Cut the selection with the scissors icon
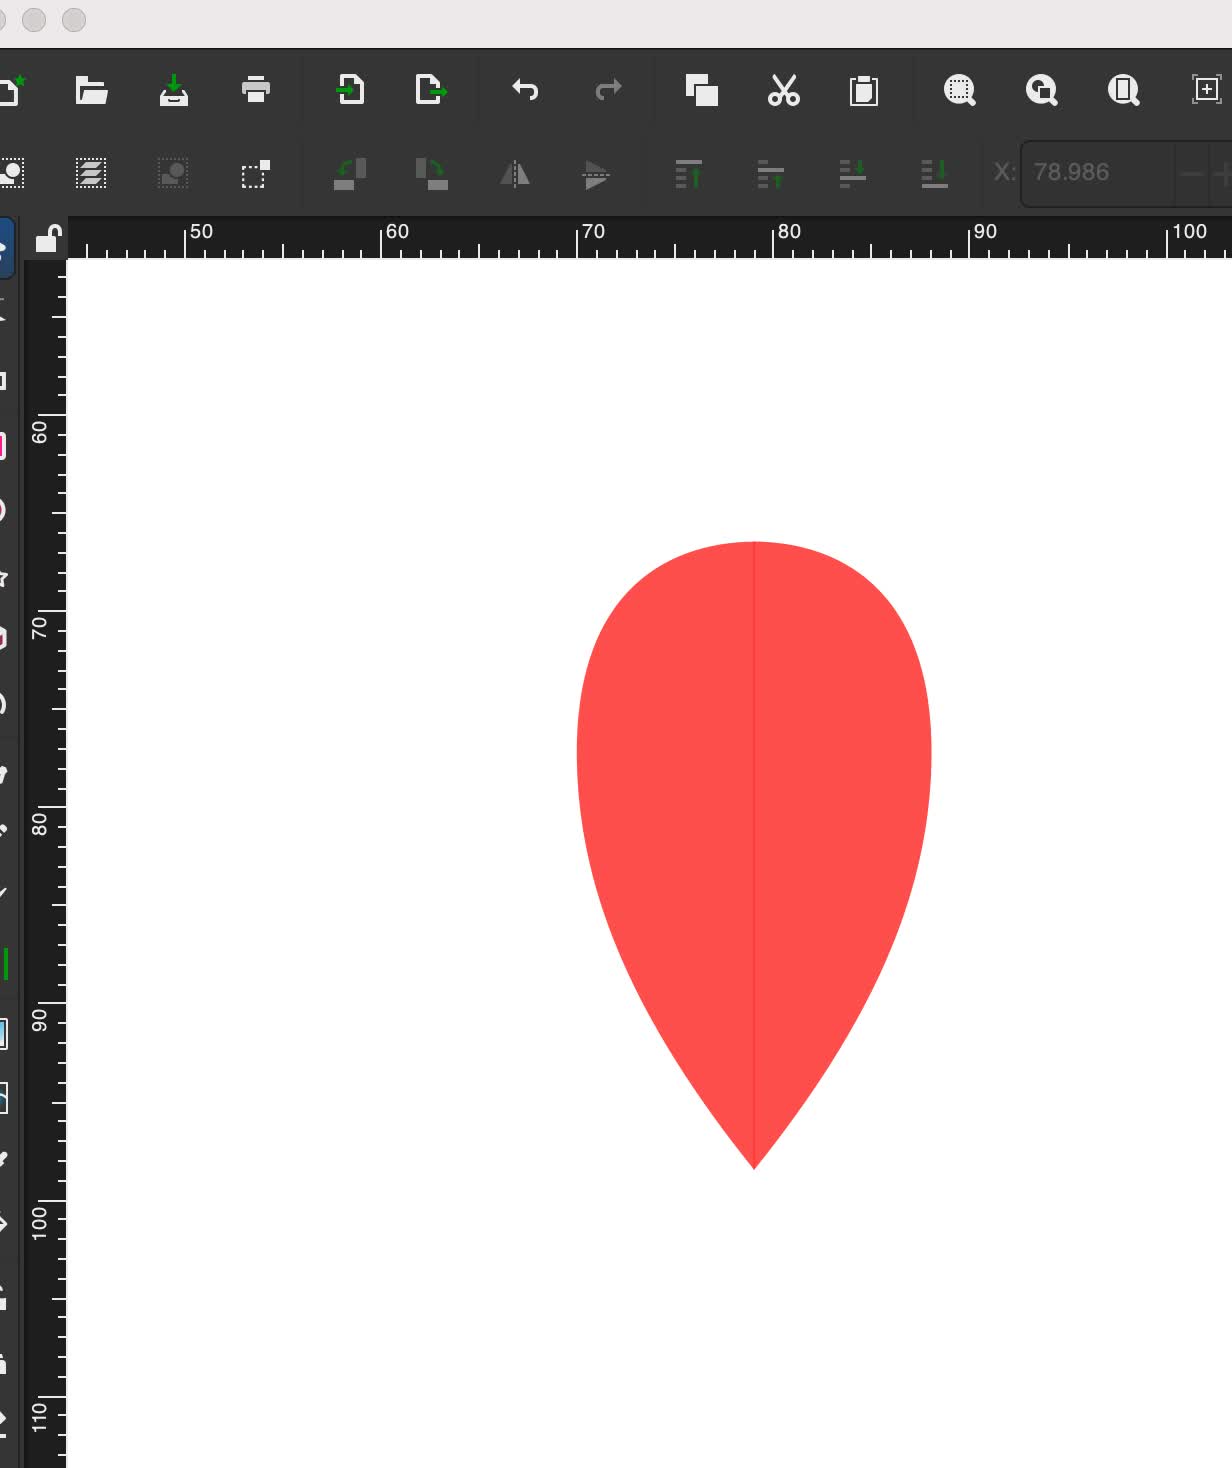This screenshot has height=1468, width=1232. [783, 91]
